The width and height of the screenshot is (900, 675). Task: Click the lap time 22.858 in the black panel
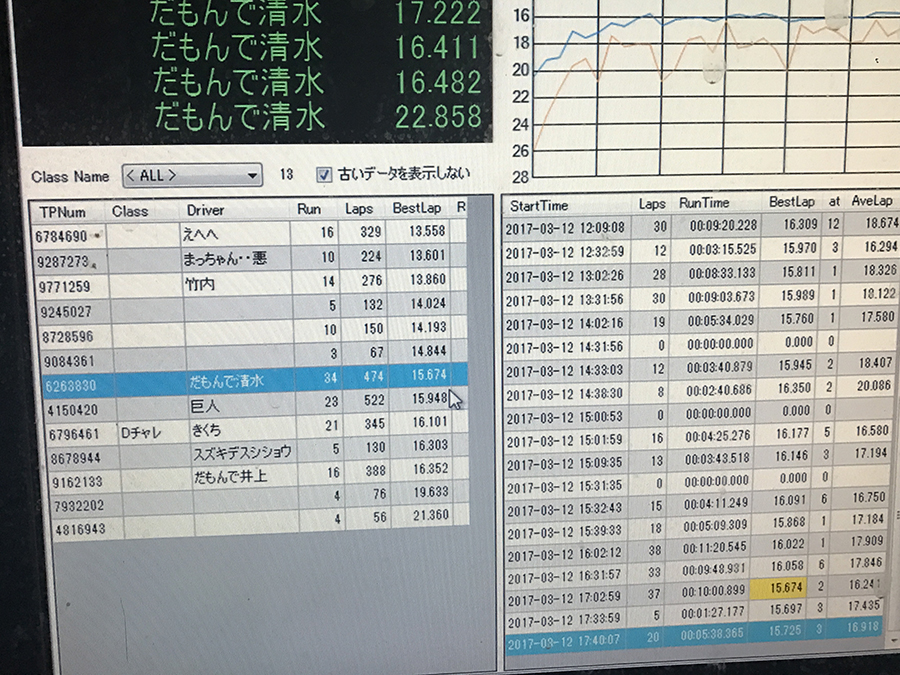click(439, 117)
